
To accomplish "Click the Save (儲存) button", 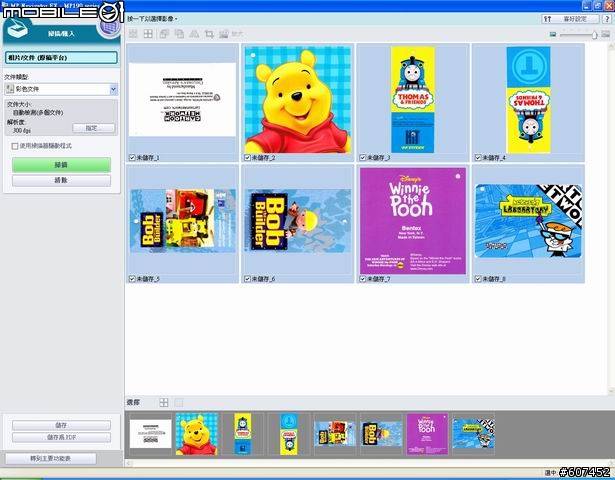I will tap(61, 425).
